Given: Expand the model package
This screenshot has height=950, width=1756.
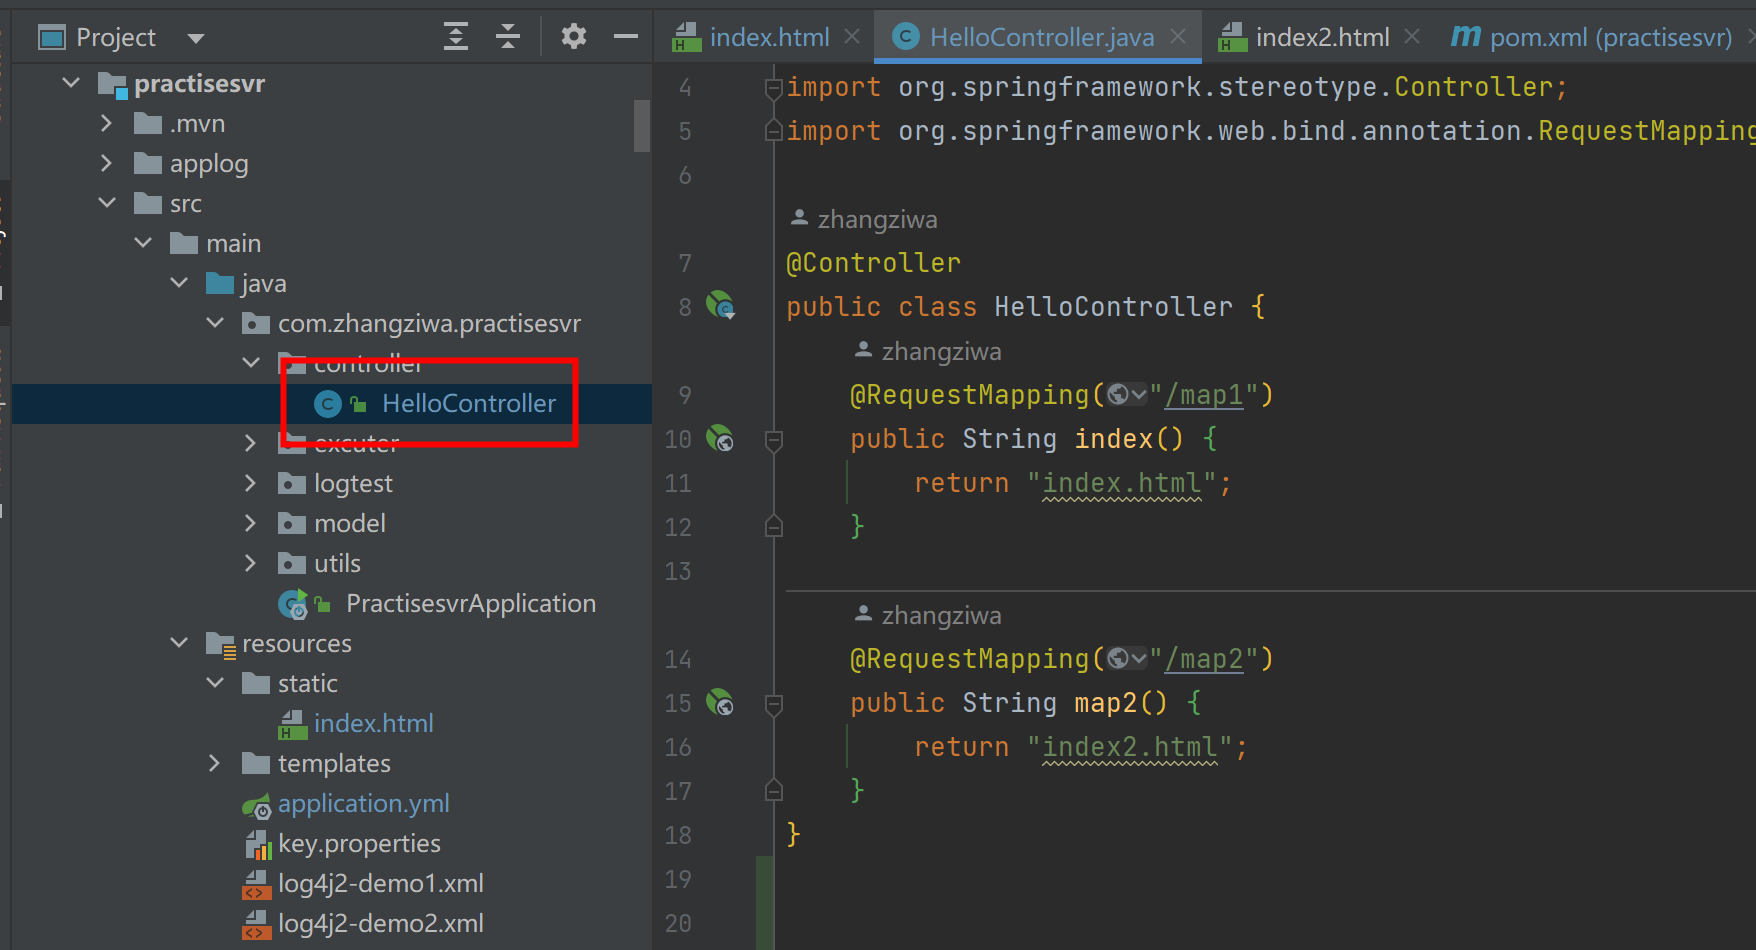Looking at the screenshot, I should click(x=251, y=523).
